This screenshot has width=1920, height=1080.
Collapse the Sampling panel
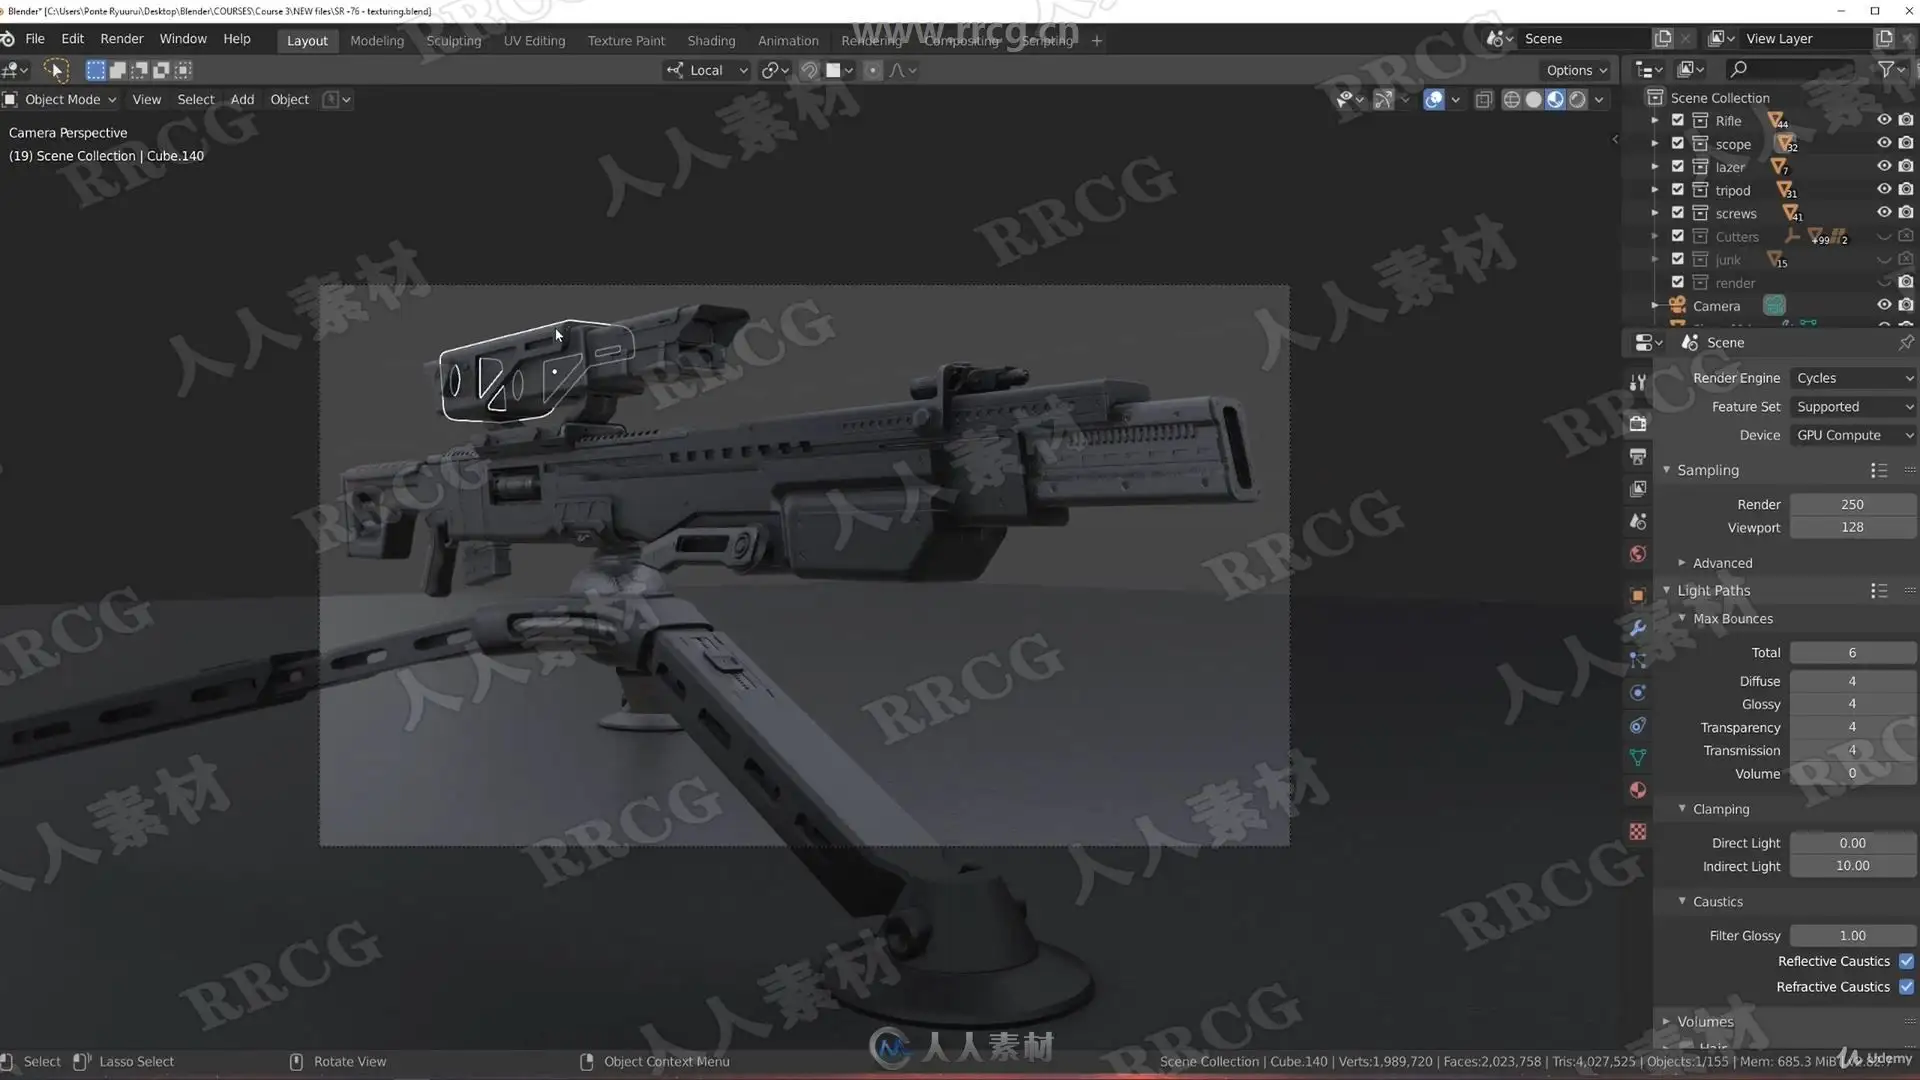1707,470
